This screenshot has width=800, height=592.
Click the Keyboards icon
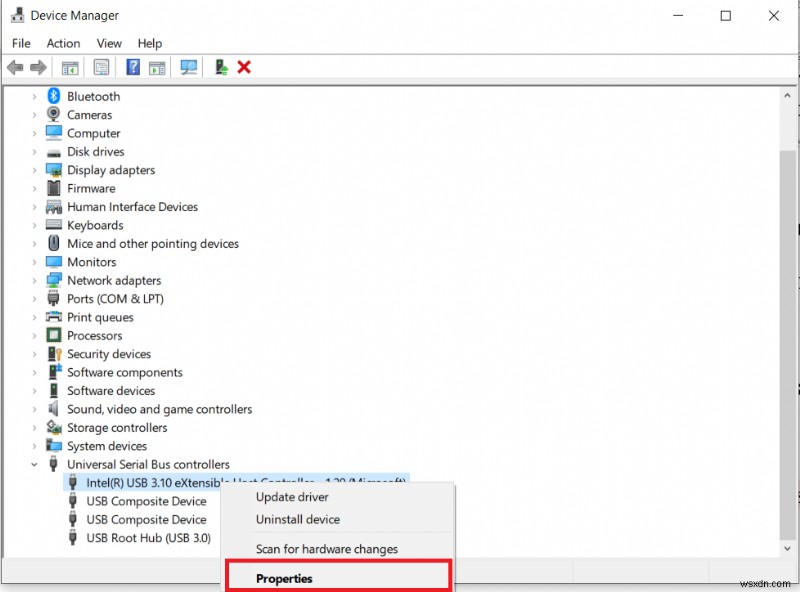point(54,225)
